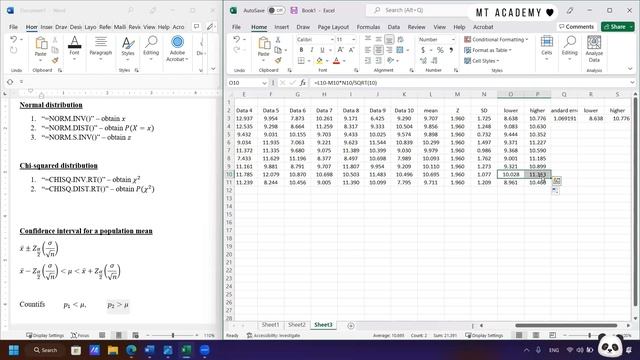Click Excel's Format Painter brush
Screen dimensions: 640x360
click(278, 60)
